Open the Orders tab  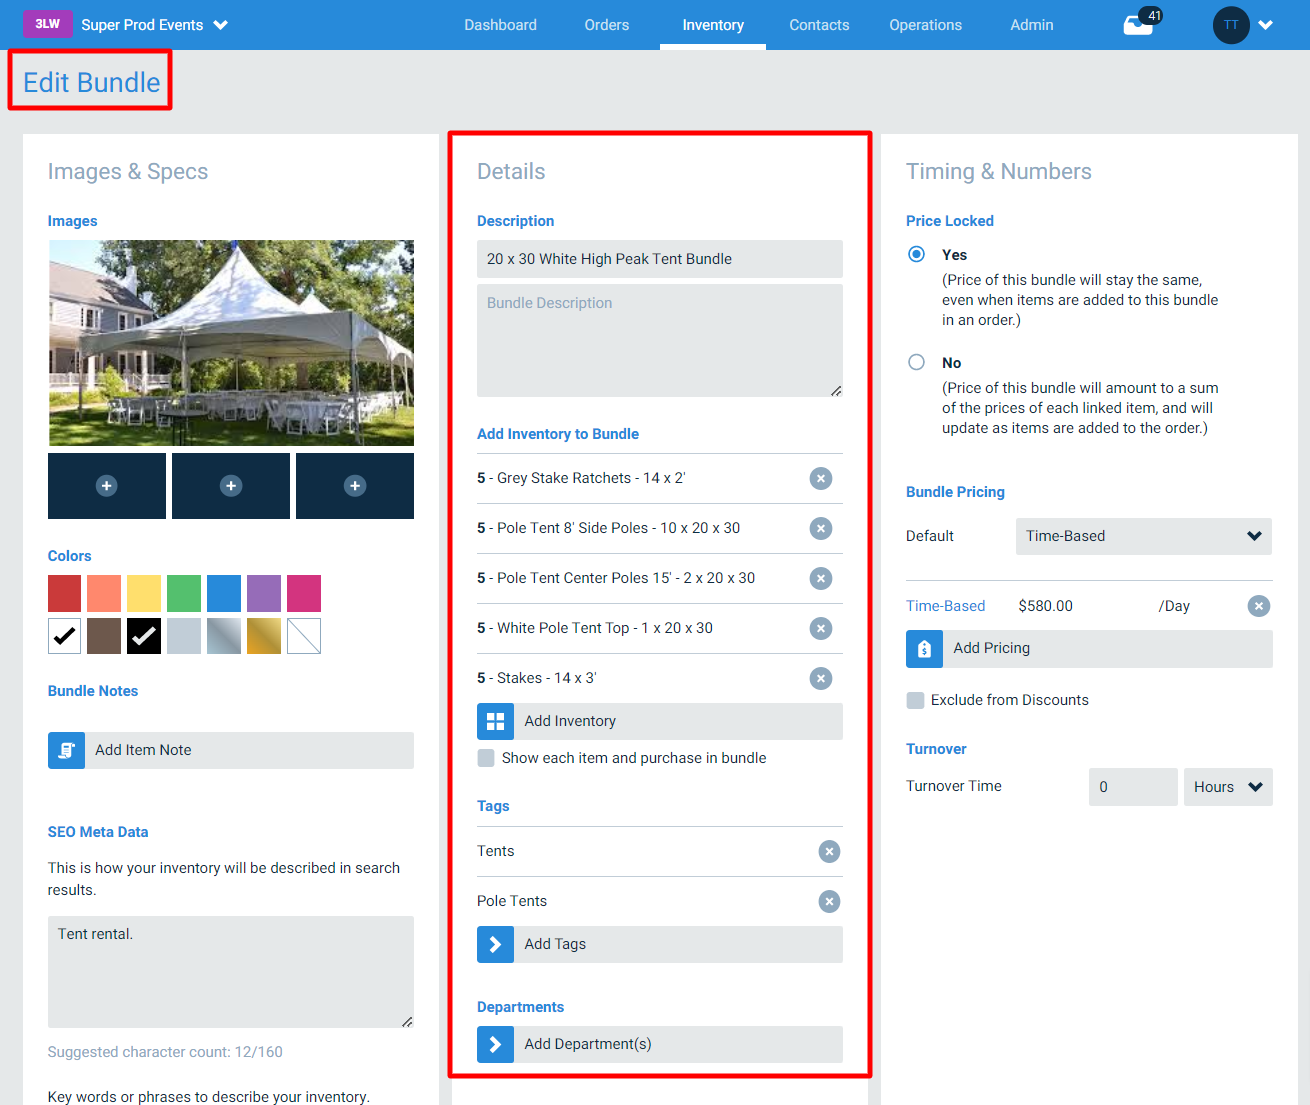coord(607,25)
